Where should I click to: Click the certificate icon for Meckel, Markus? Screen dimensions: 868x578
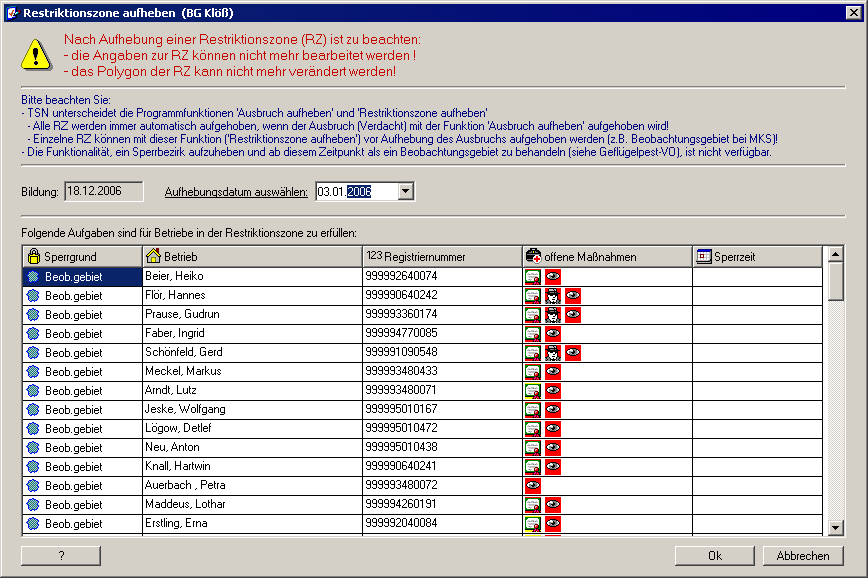tap(533, 371)
